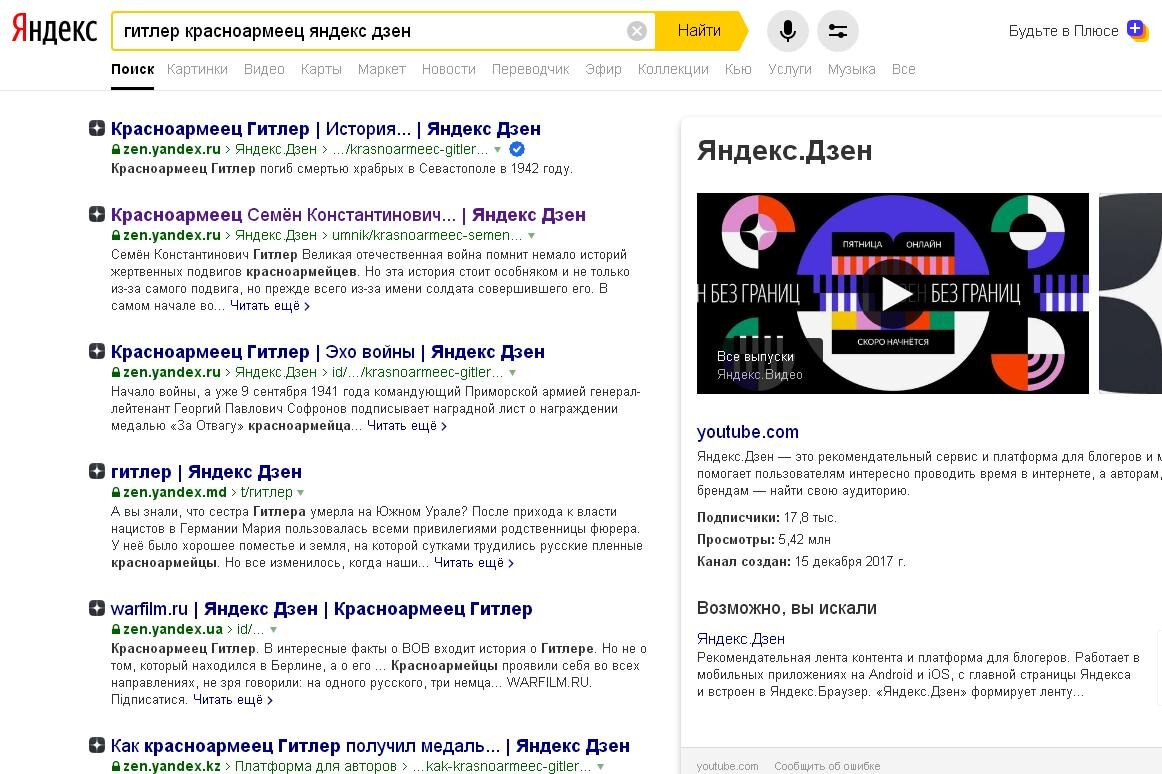The image size is (1162, 774).
Task: Click Zen favicon beside 'Красноармеец Гитлер | Эхо войны'
Action: pos(96,351)
